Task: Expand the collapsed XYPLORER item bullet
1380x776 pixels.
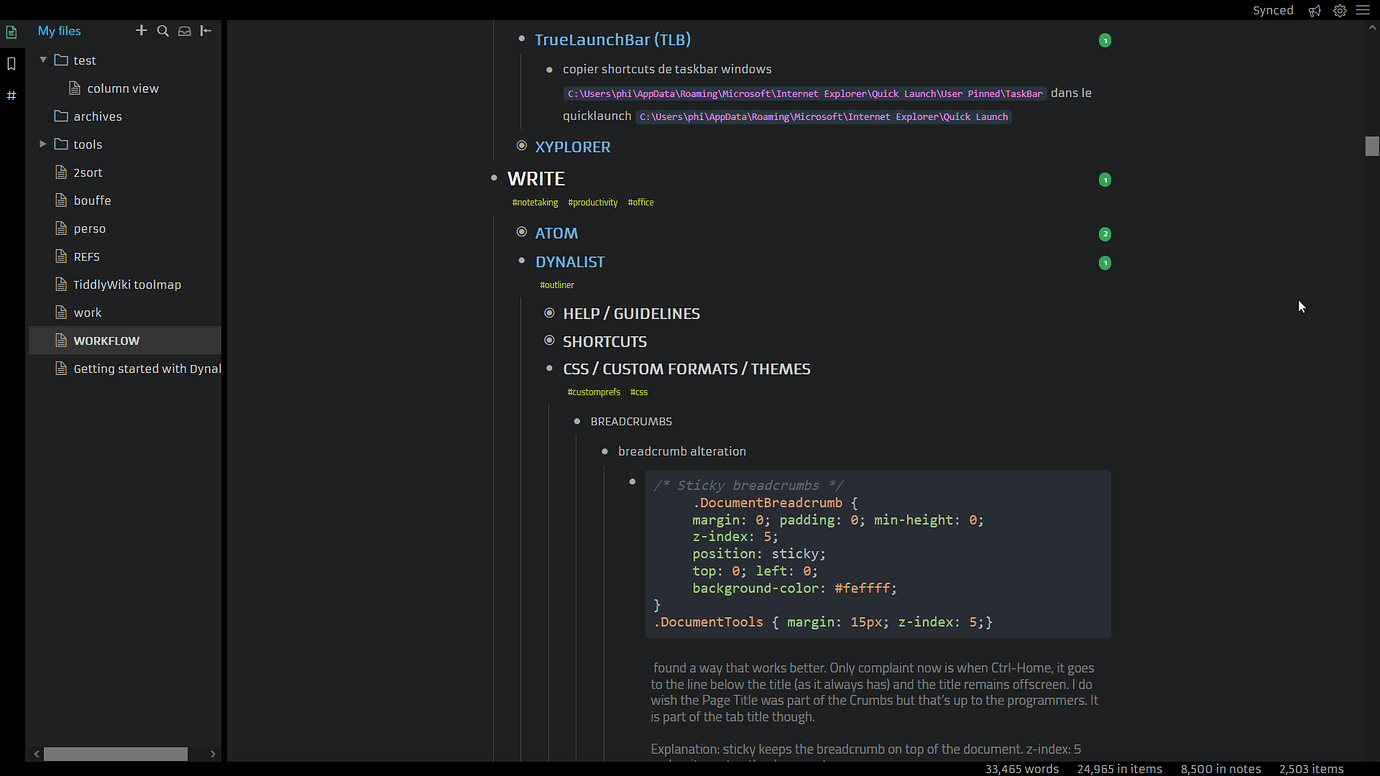Action: tap(521, 145)
